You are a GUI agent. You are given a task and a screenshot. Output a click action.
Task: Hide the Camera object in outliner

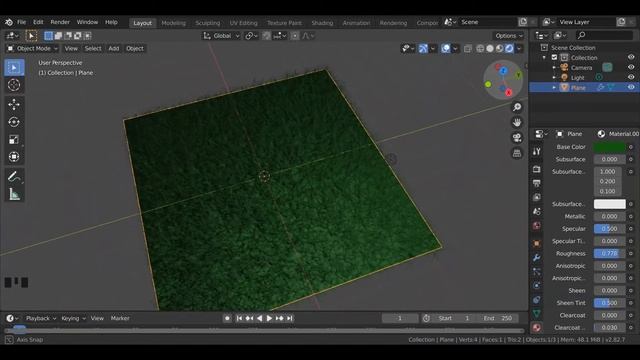coord(631,67)
